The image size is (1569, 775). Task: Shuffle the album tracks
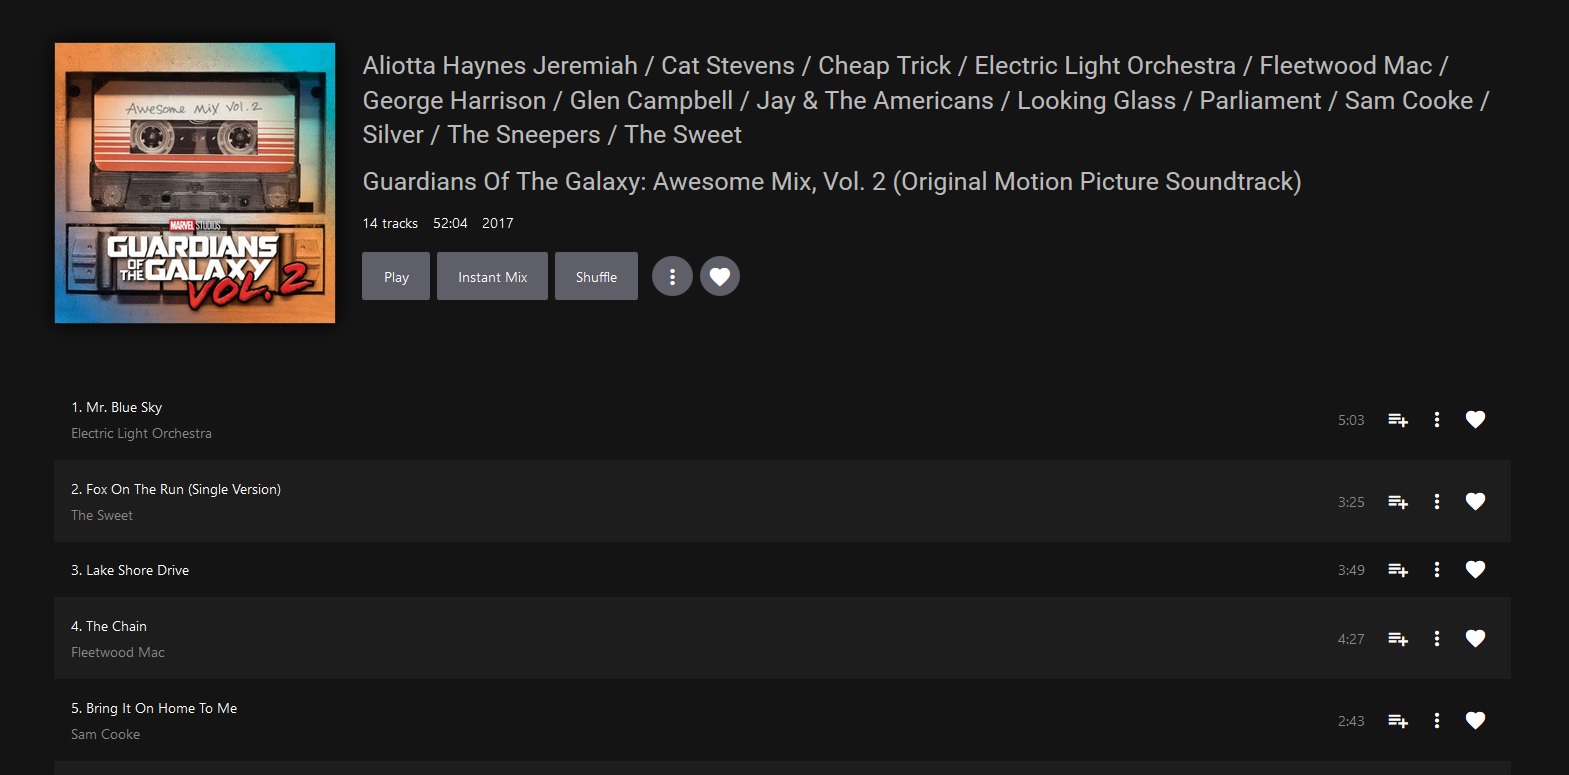596,277
